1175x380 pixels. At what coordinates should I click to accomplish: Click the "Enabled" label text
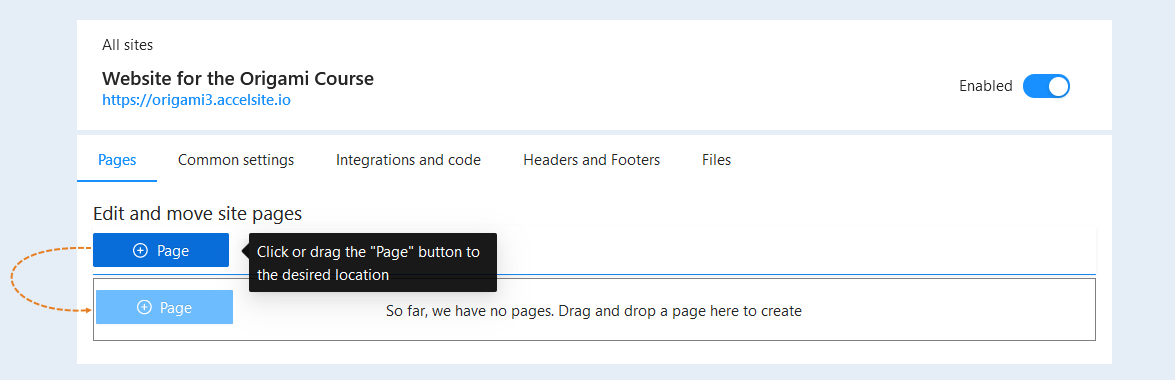[x=985, y=86]
